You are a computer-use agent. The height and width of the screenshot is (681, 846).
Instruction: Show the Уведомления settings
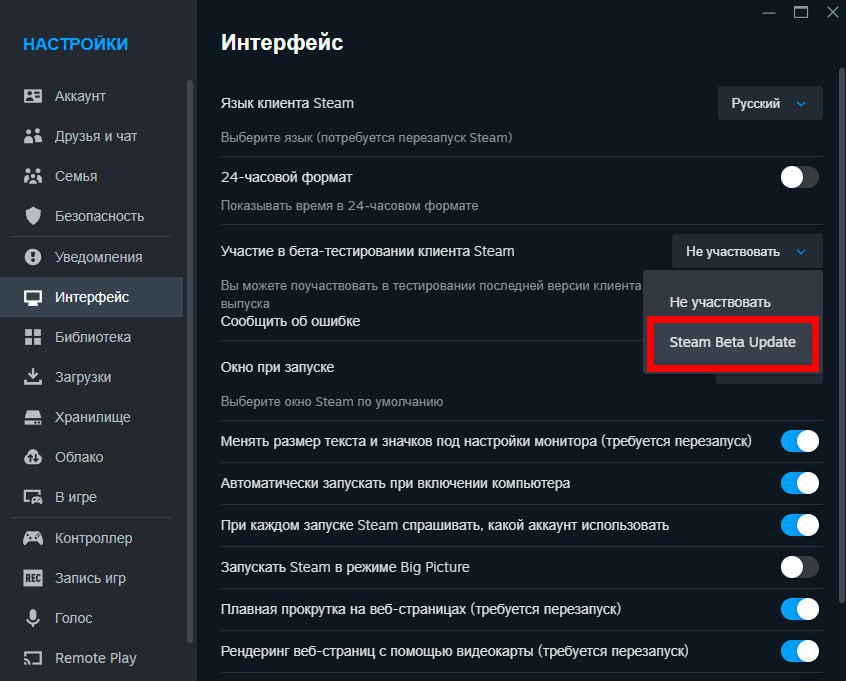(92, 257)
